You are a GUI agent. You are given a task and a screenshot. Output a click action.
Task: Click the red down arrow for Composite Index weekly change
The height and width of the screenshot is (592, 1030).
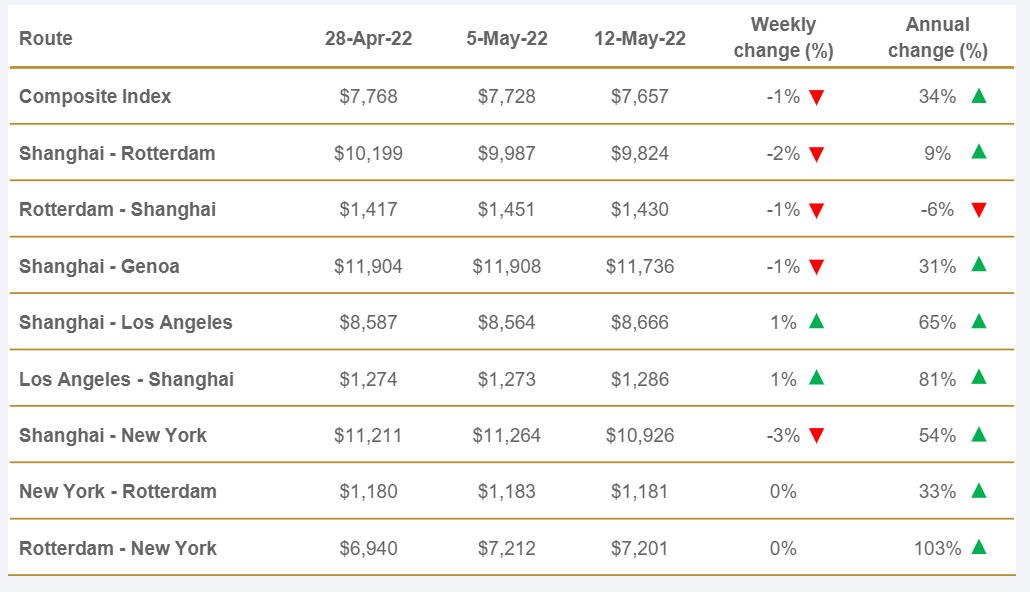point(816,97)
